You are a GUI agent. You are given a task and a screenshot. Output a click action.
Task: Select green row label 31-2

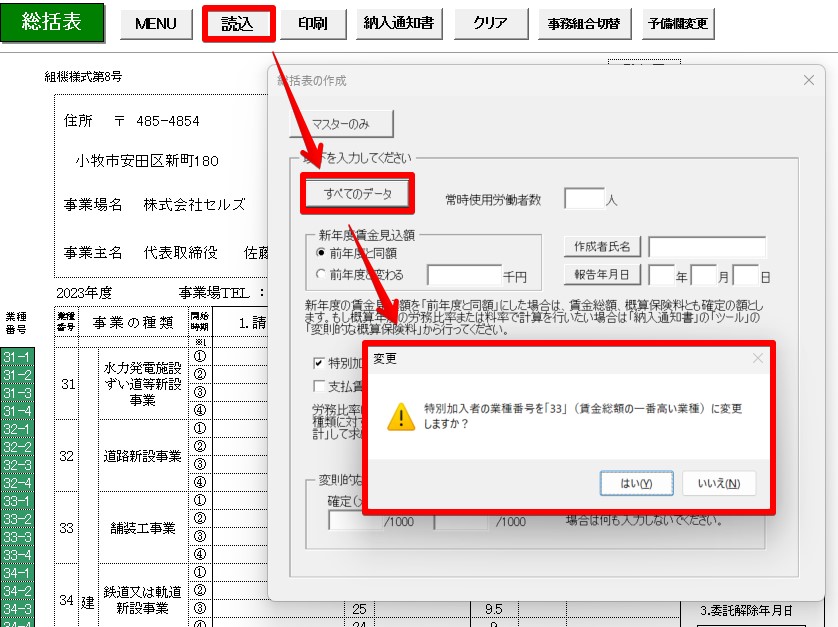[x=17, y=375]
